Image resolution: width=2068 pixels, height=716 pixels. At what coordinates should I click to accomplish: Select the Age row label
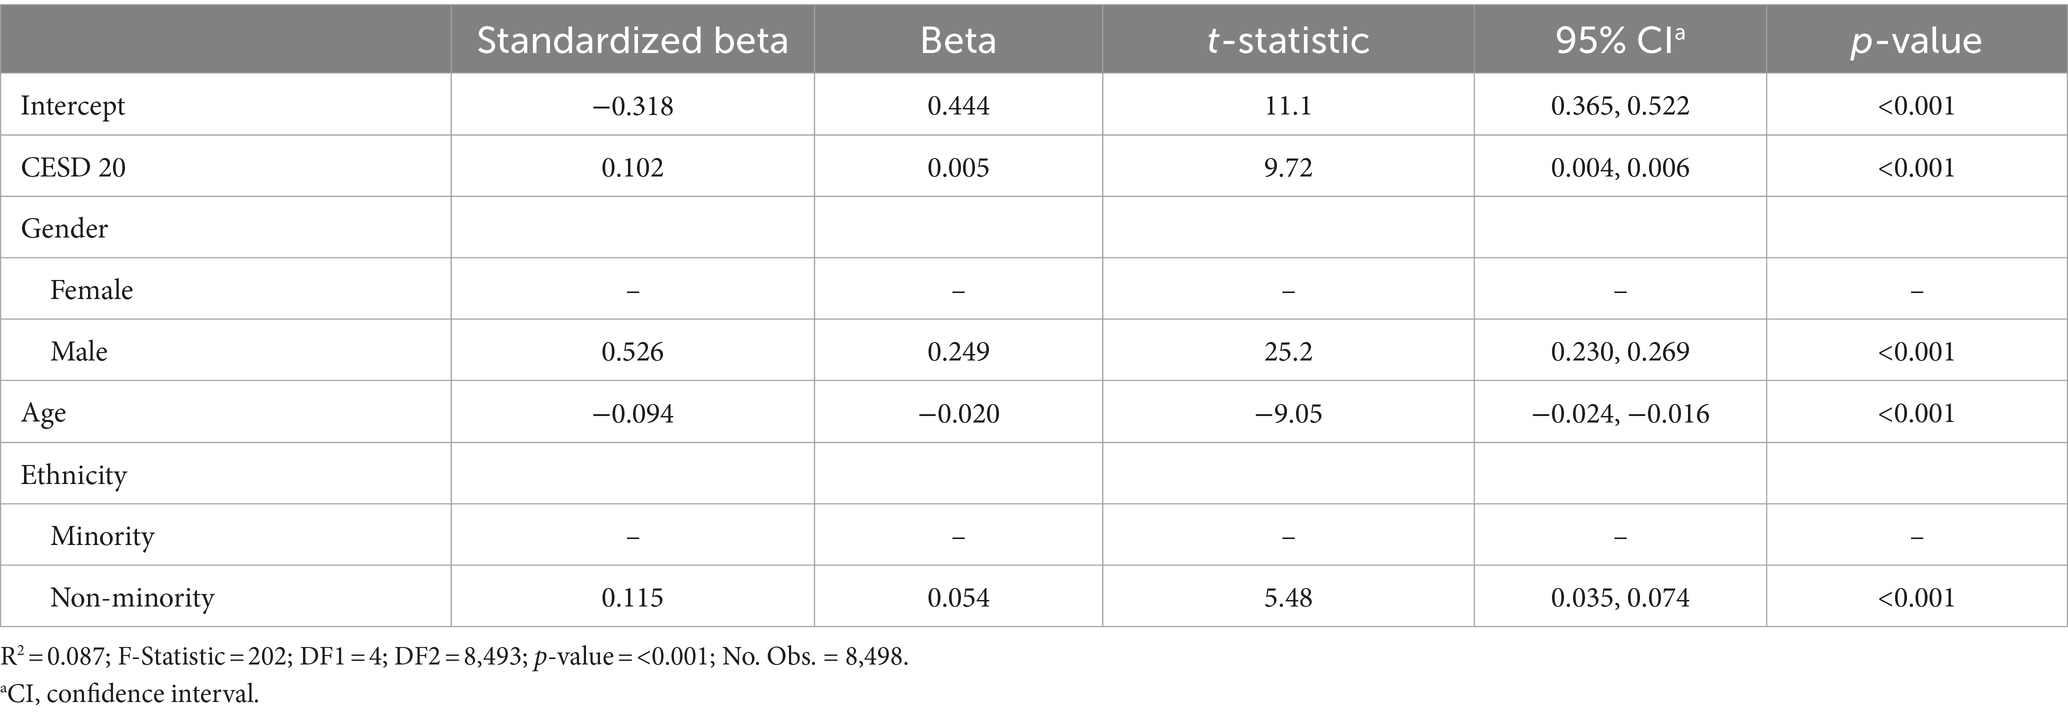44,414
